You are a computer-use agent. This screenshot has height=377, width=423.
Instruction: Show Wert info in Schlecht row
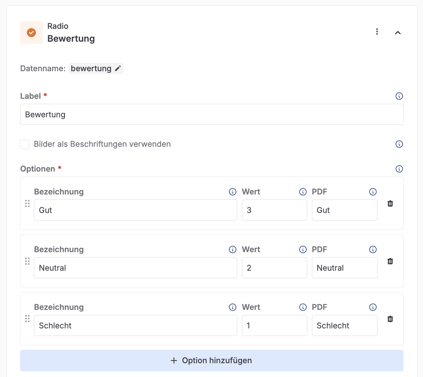tap(302, 307)
